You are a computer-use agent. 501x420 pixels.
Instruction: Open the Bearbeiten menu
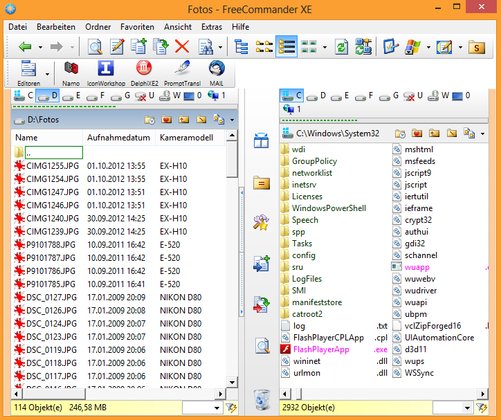(x=56, y=27)
